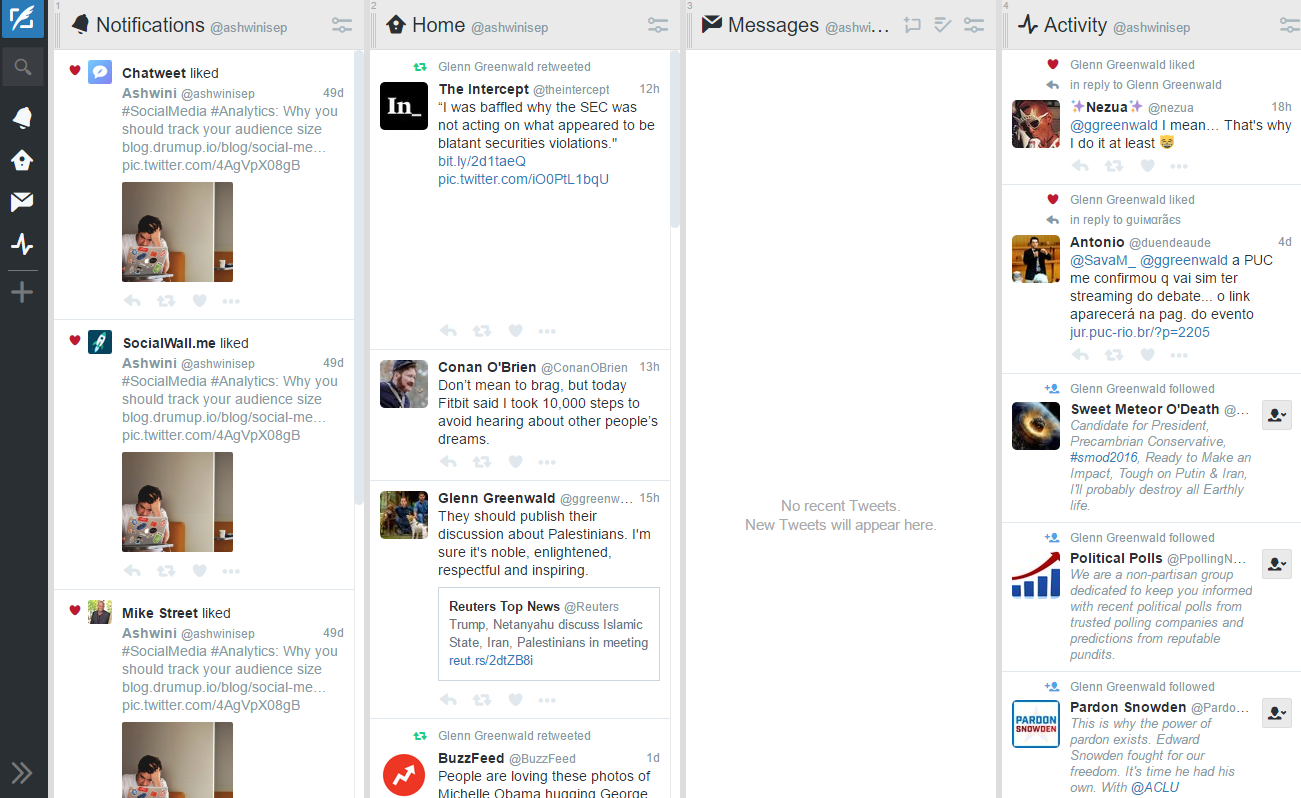Like Glenn Greenwald's Palestinians tweet
This screenshot has width=1301, height=798.
pos(515,700)
